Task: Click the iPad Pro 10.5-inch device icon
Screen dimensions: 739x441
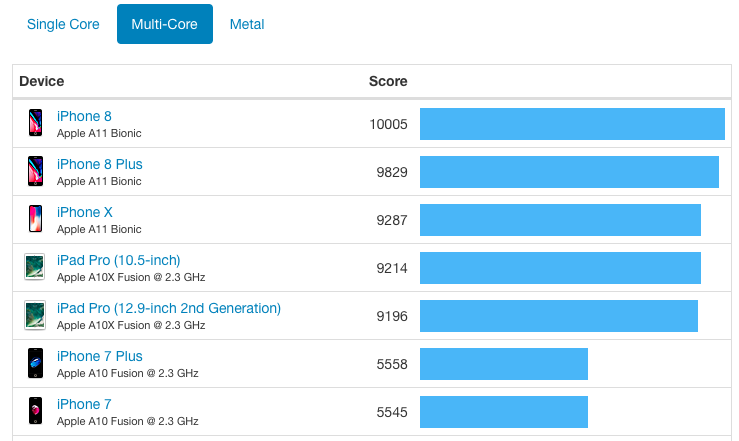Action: click(36, 267)
